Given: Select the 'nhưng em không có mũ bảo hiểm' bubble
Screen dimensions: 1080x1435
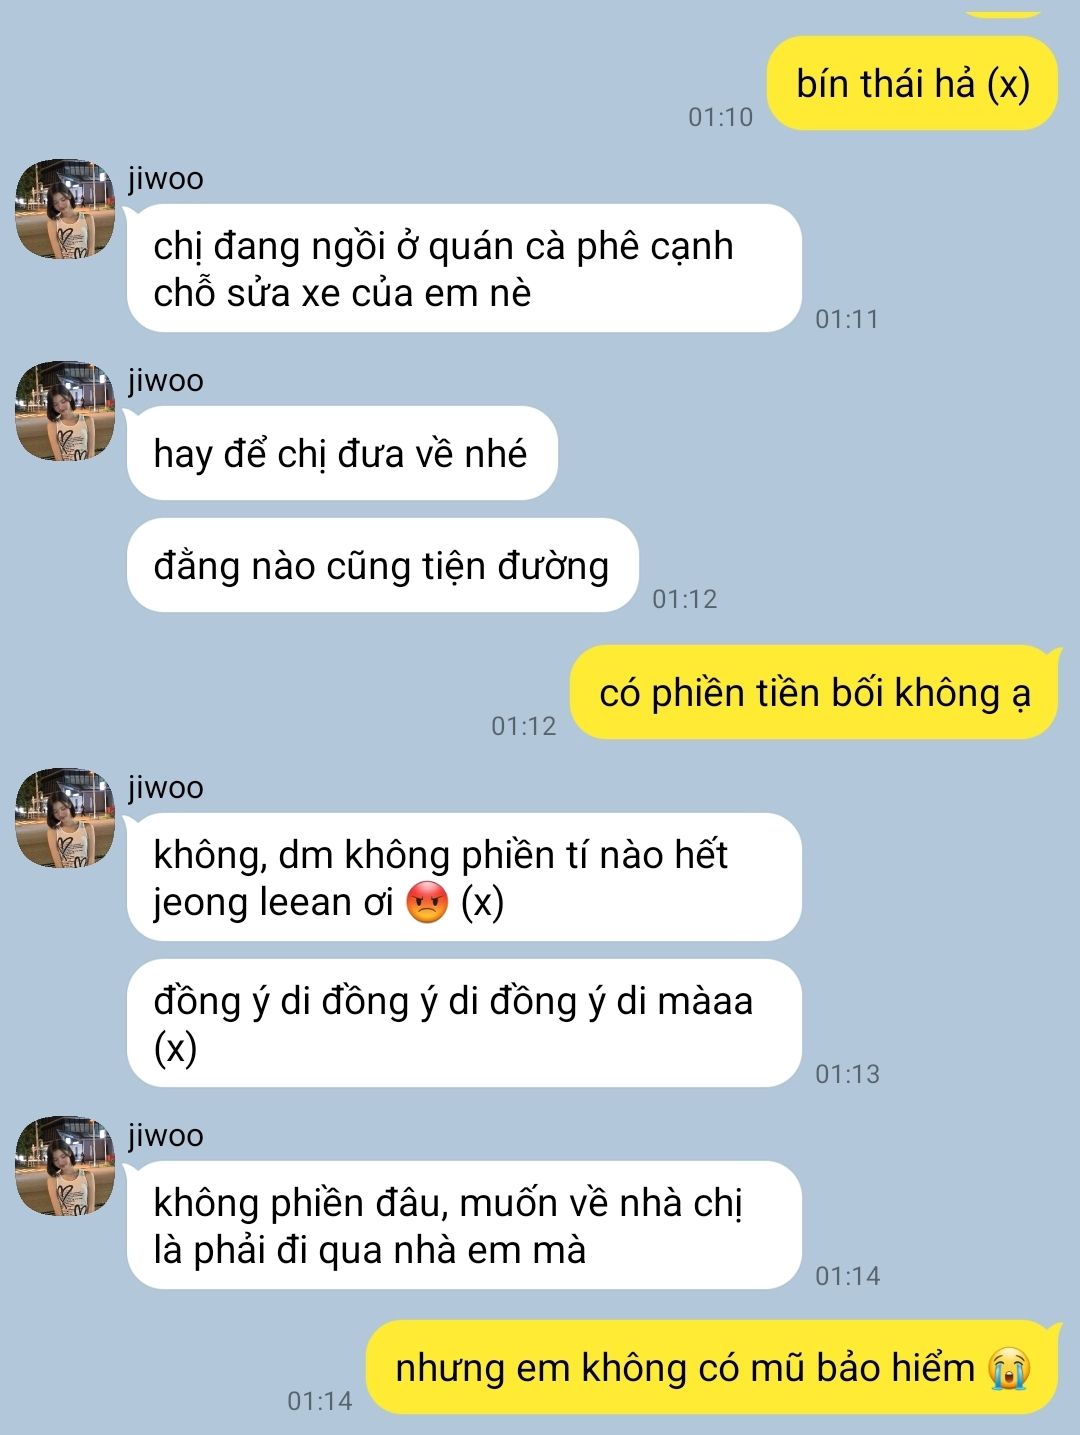Looking at the screenshot, I should 712,1367.
